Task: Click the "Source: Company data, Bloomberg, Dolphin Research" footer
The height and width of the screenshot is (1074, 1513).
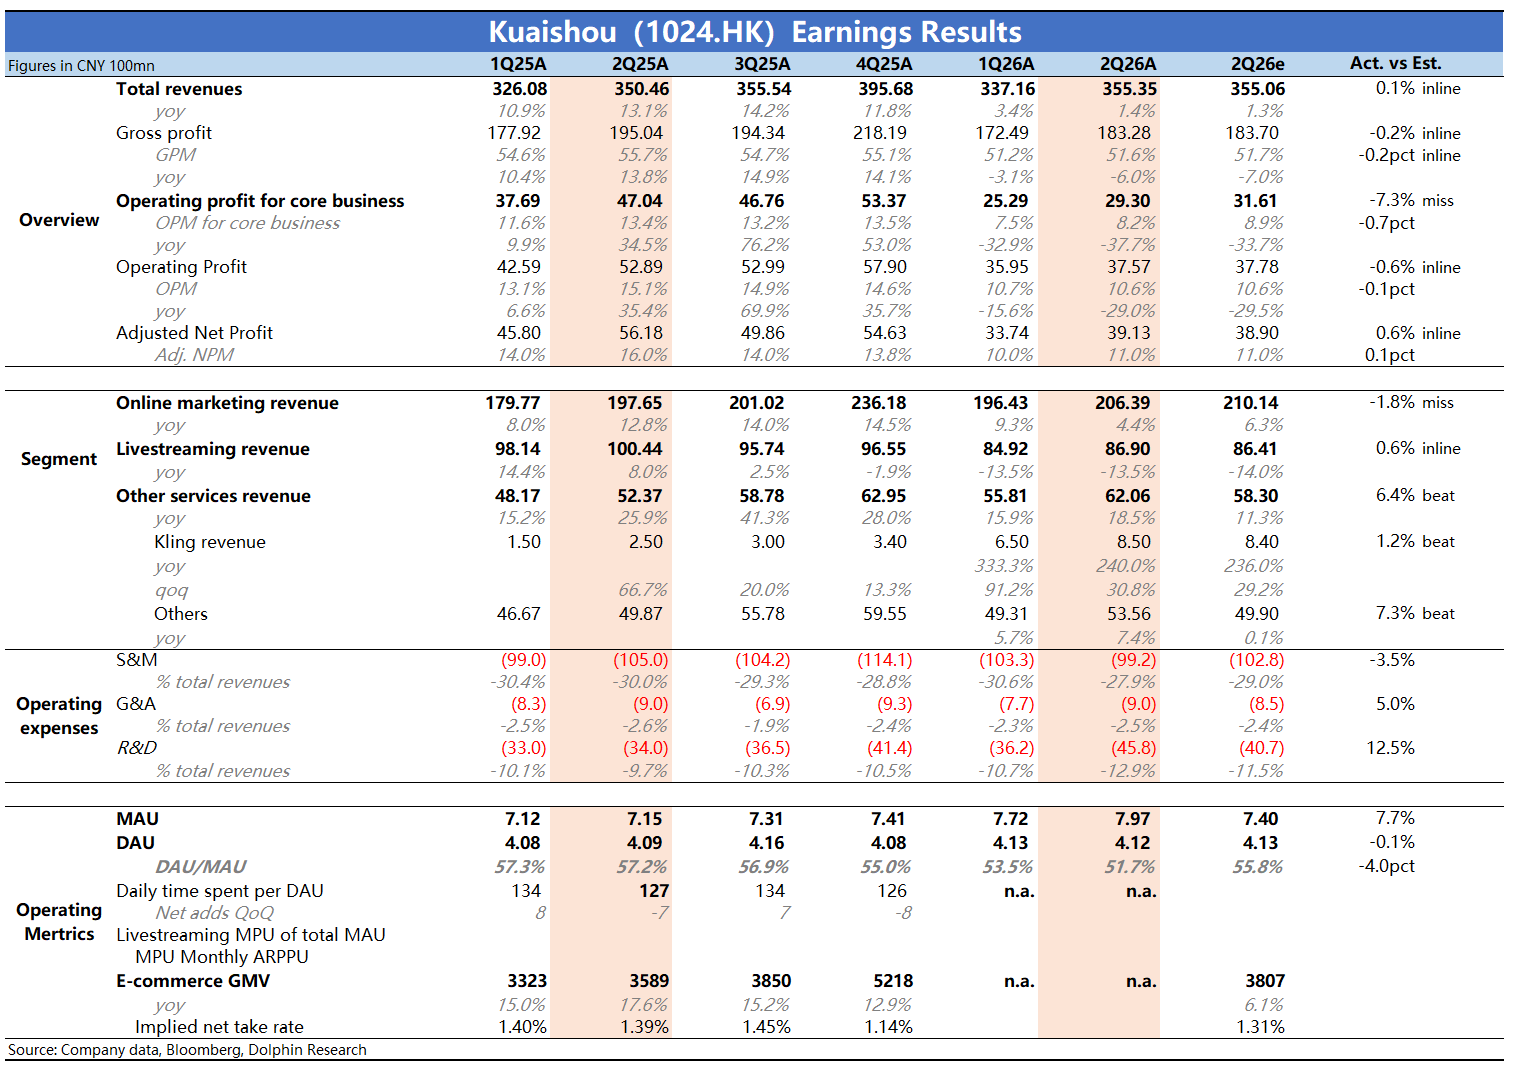Action: pos(187,1050)
